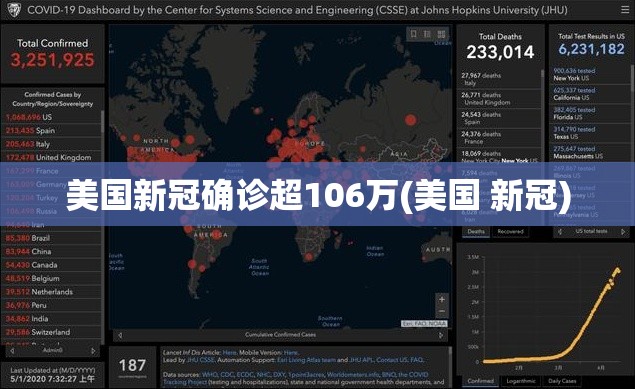Screen dimensions: 635x389
Task: Select Florida US tested row
Action: (x=590, y=113)
